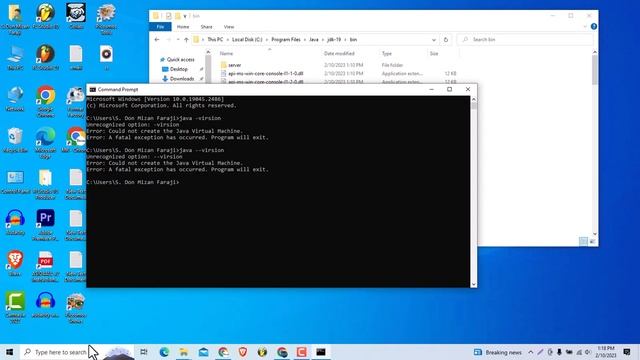Click jdk-19 in the address breadcrumb
Viewport: 640px width, 360px height.
(x=334, y=40)
